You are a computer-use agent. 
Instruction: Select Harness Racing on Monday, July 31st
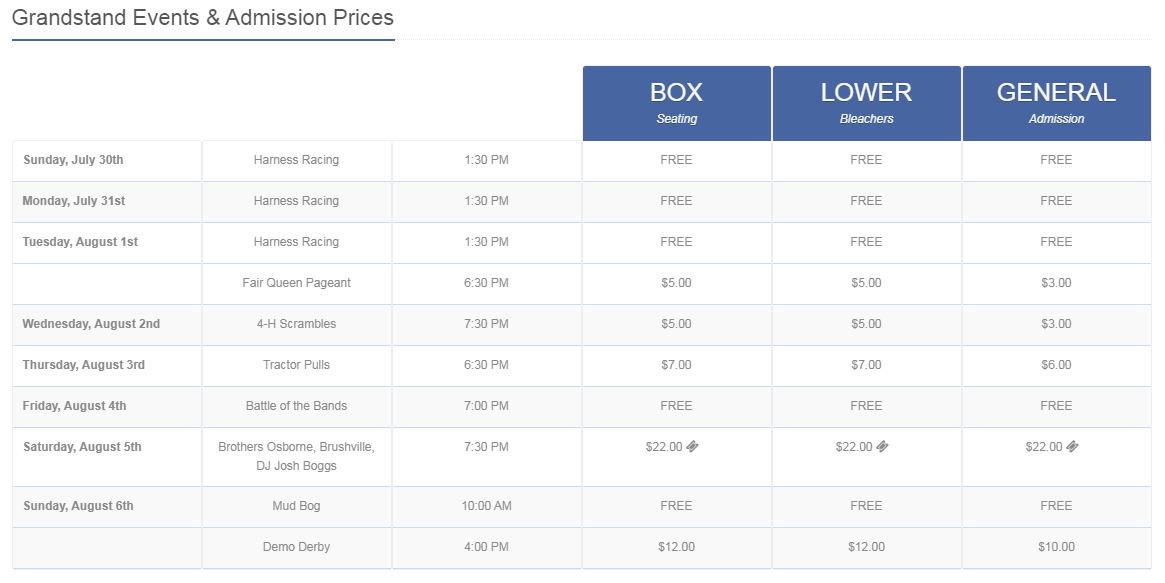point(296,201)
